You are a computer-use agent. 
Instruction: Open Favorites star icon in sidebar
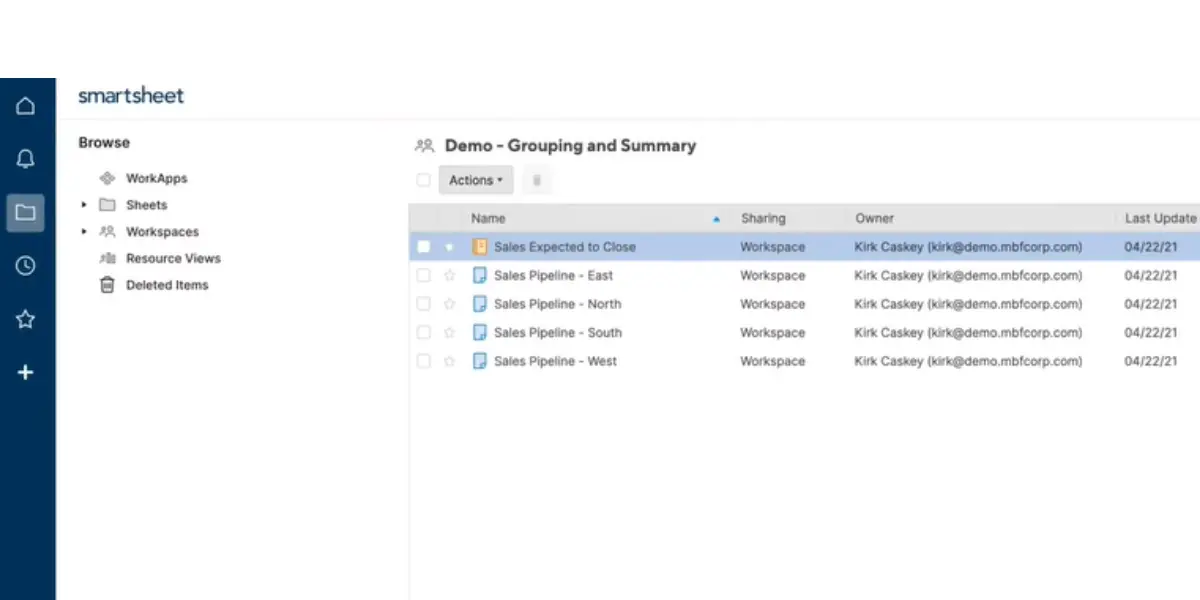(x=26, y=319)
